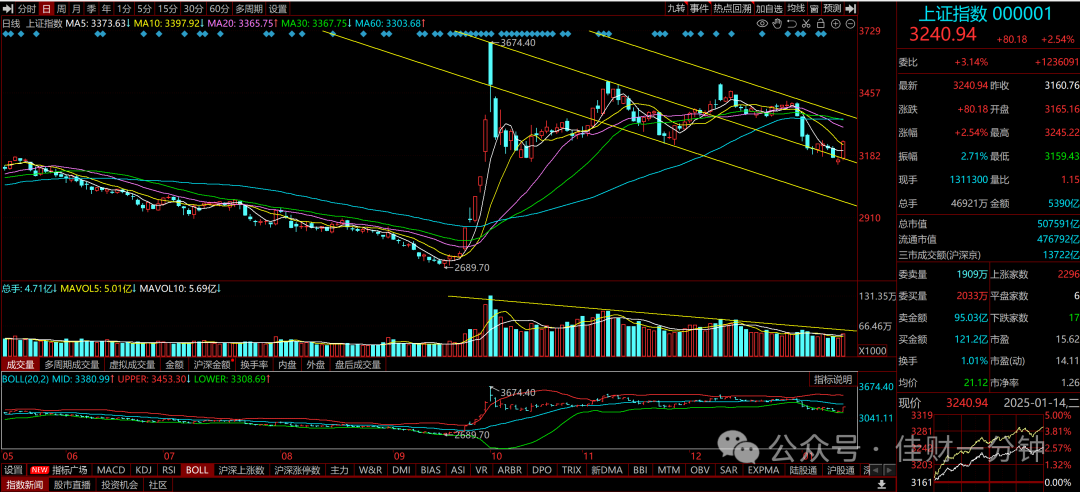Zoom out with the minus circle icon

coord(850,23)
